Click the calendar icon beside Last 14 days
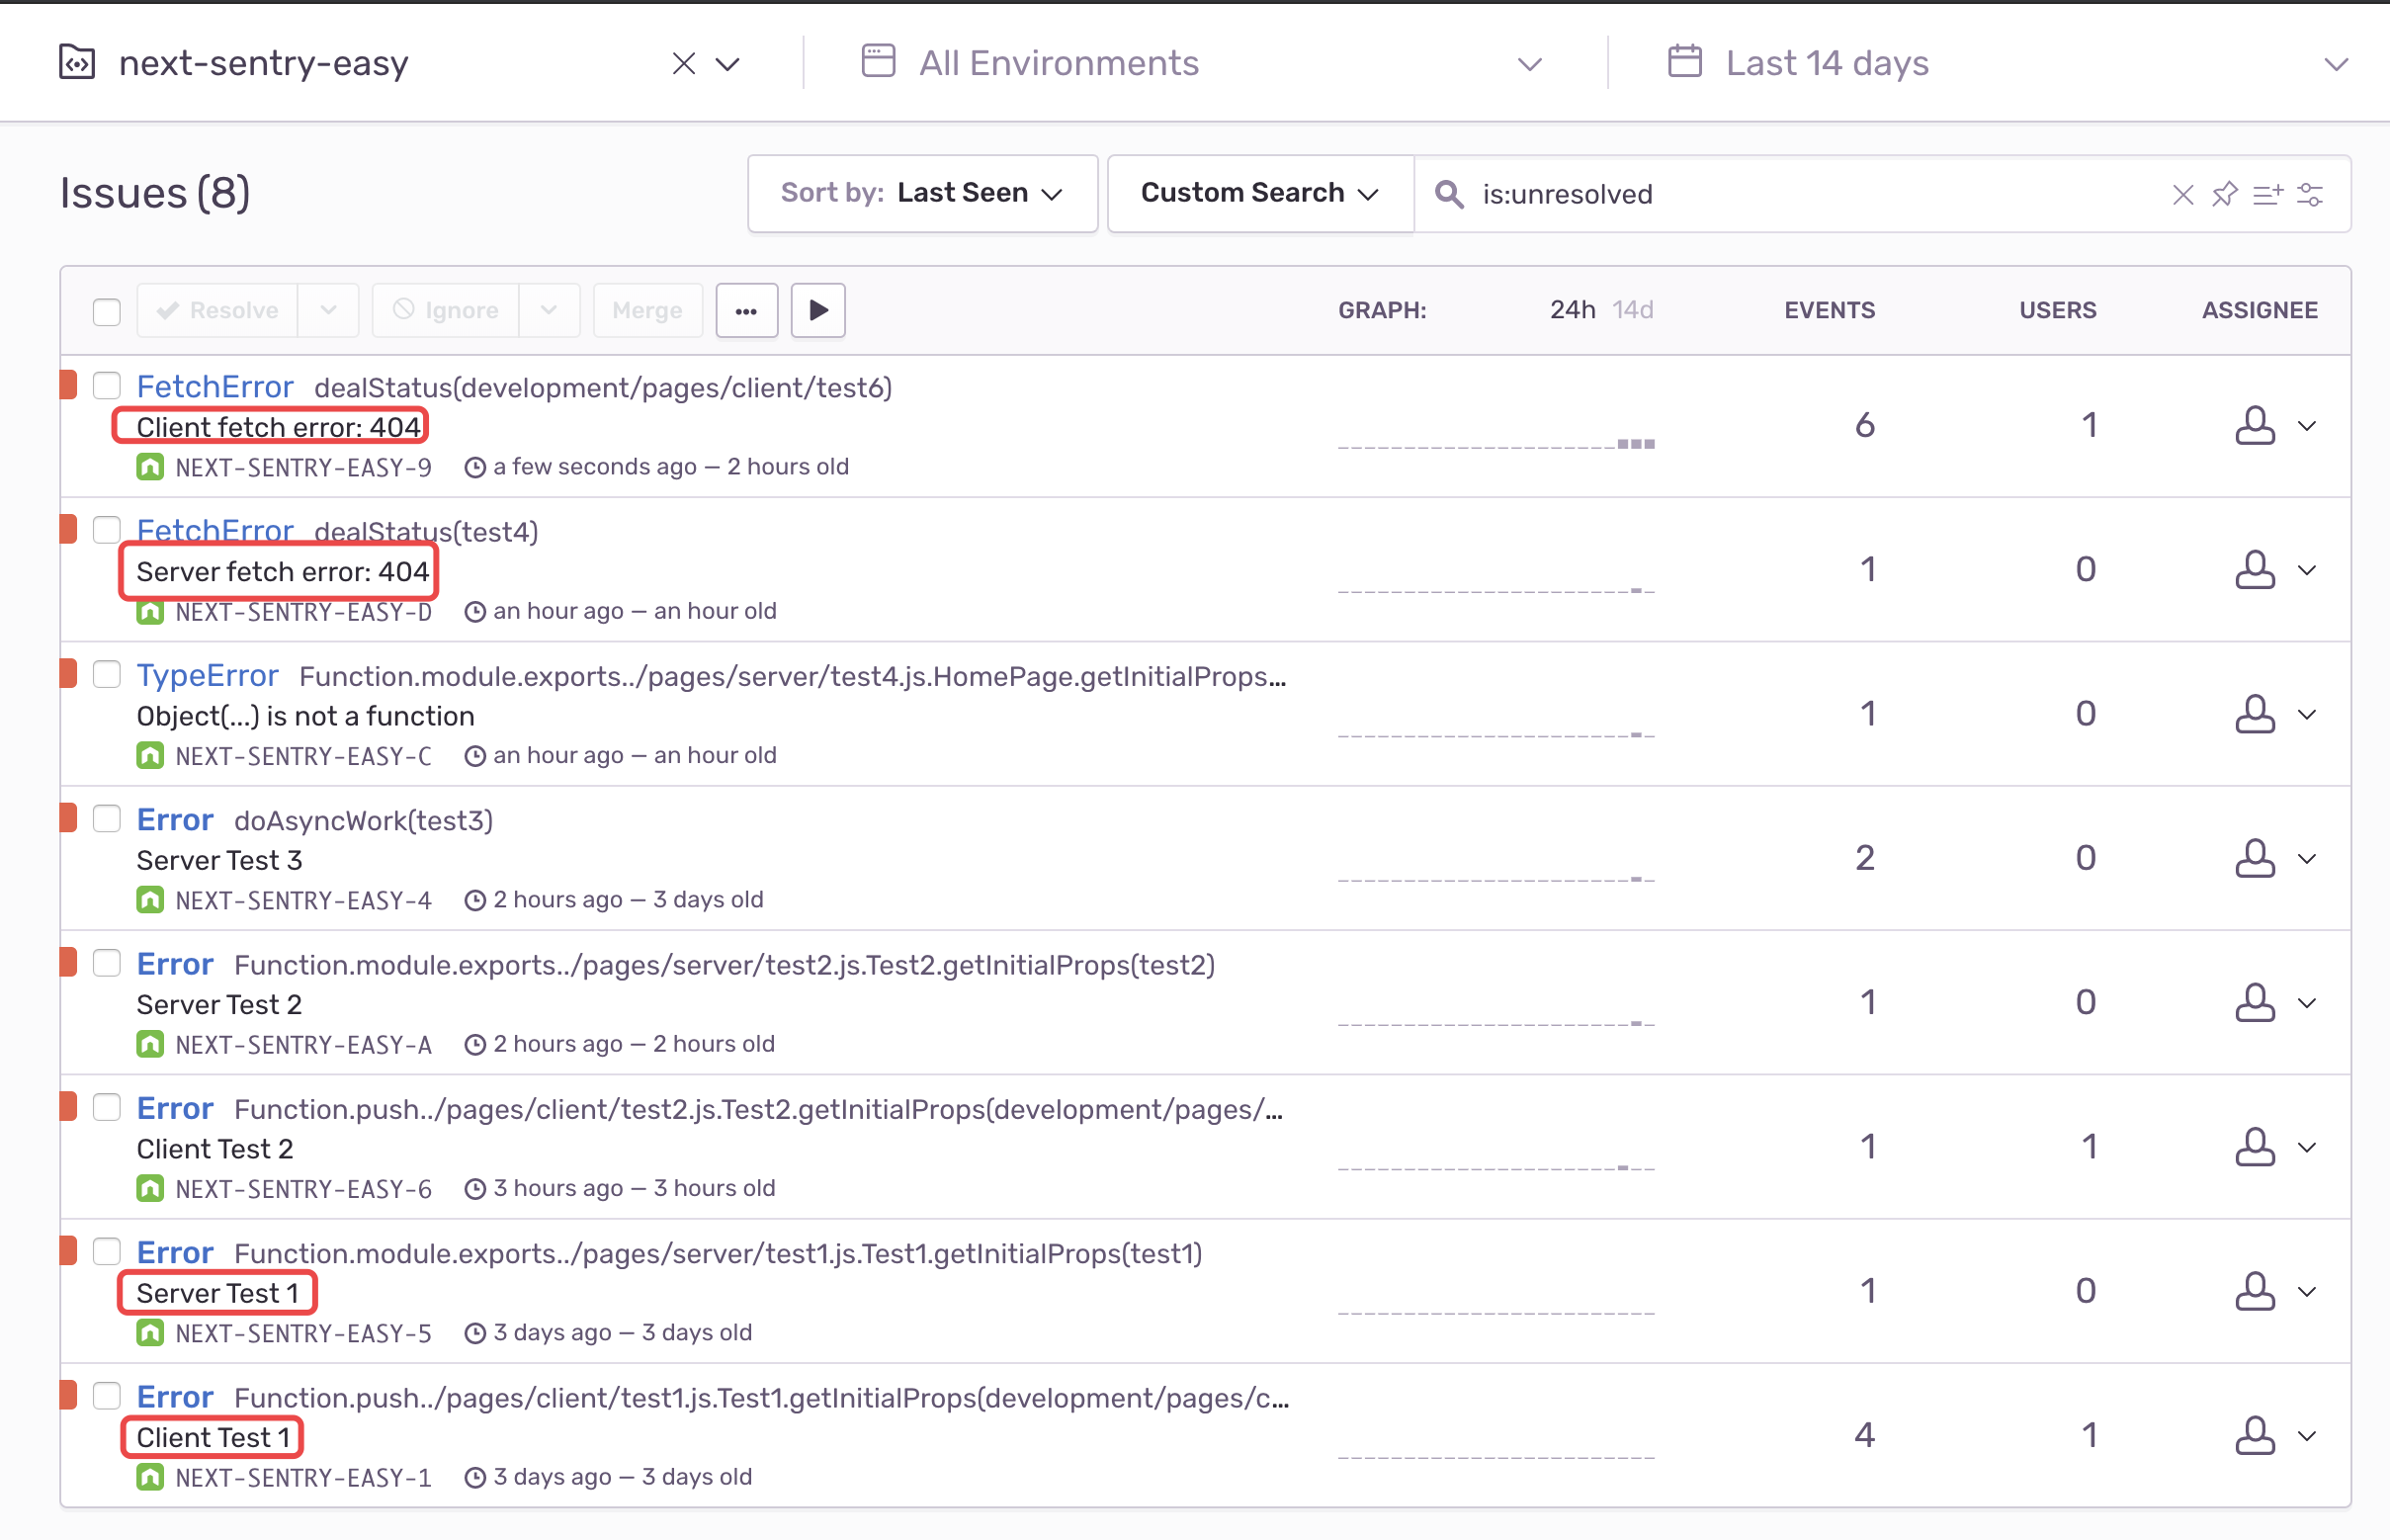The height and width of the screenshot is (1540, 2390). (1684, 62)
